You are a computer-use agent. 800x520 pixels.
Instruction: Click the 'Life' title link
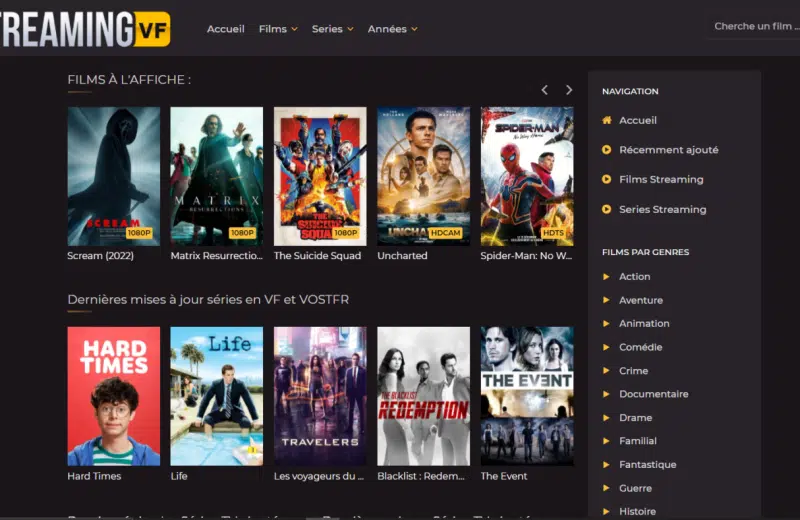click(179, 476)
